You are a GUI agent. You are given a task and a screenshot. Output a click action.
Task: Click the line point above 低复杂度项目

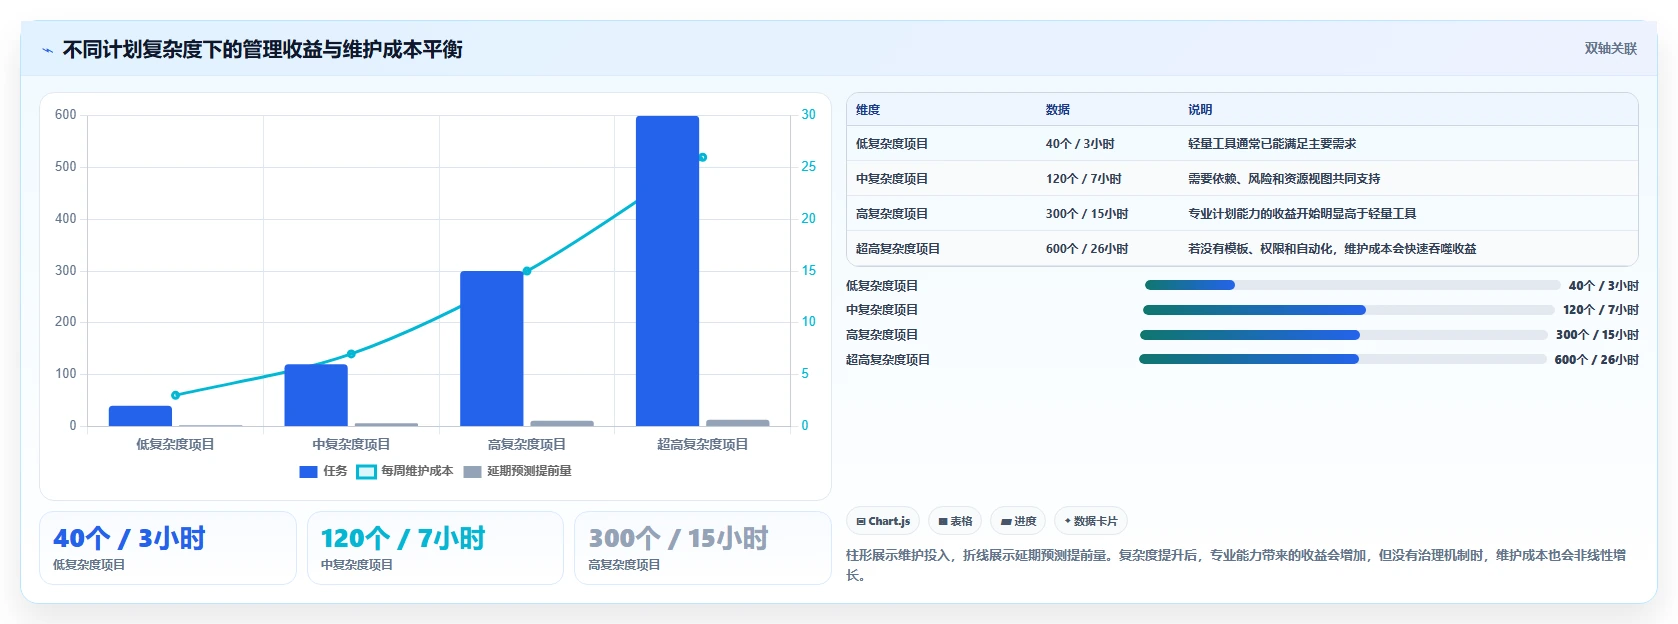coord(175,395)
